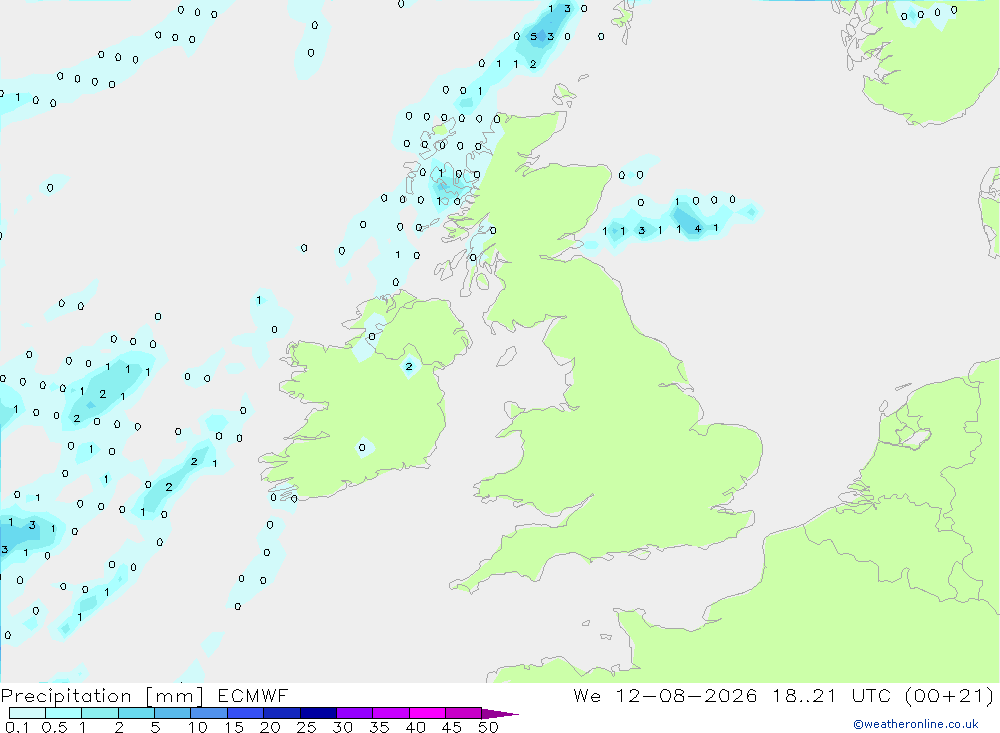
Task: Click the 25–30 mm navy legend swatch
Action: [318, 713]
